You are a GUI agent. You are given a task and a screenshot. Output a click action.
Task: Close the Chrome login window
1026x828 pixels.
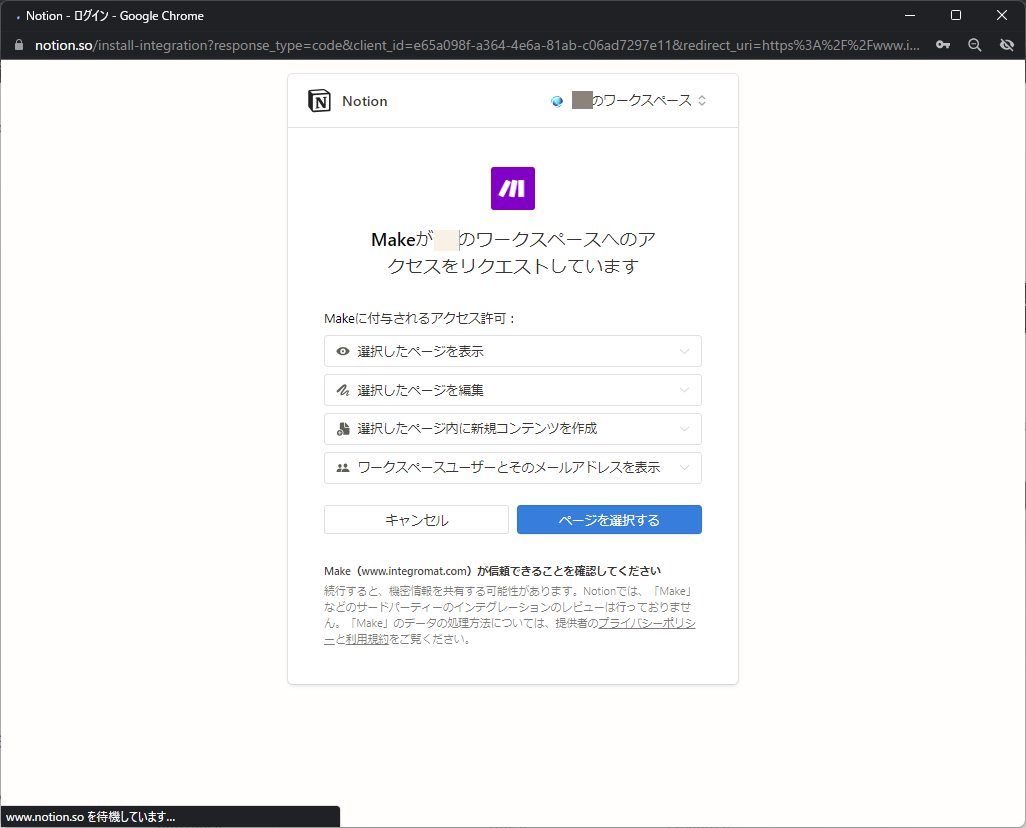click(x=1002, y=15)
